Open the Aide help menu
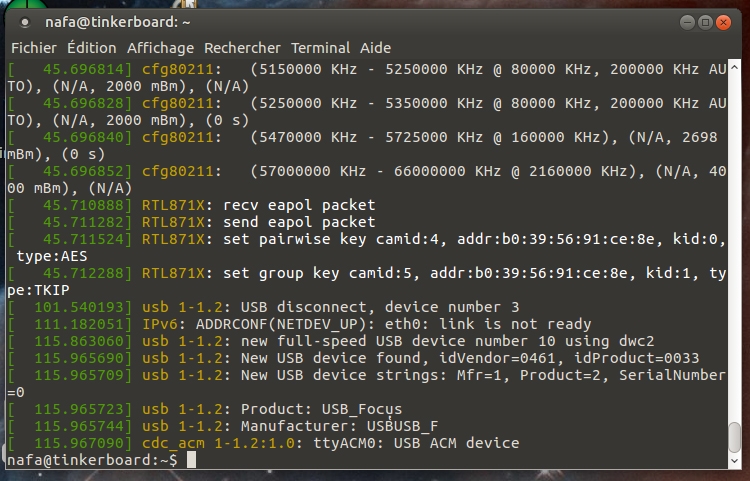750x481 pixels. [375, 47]
